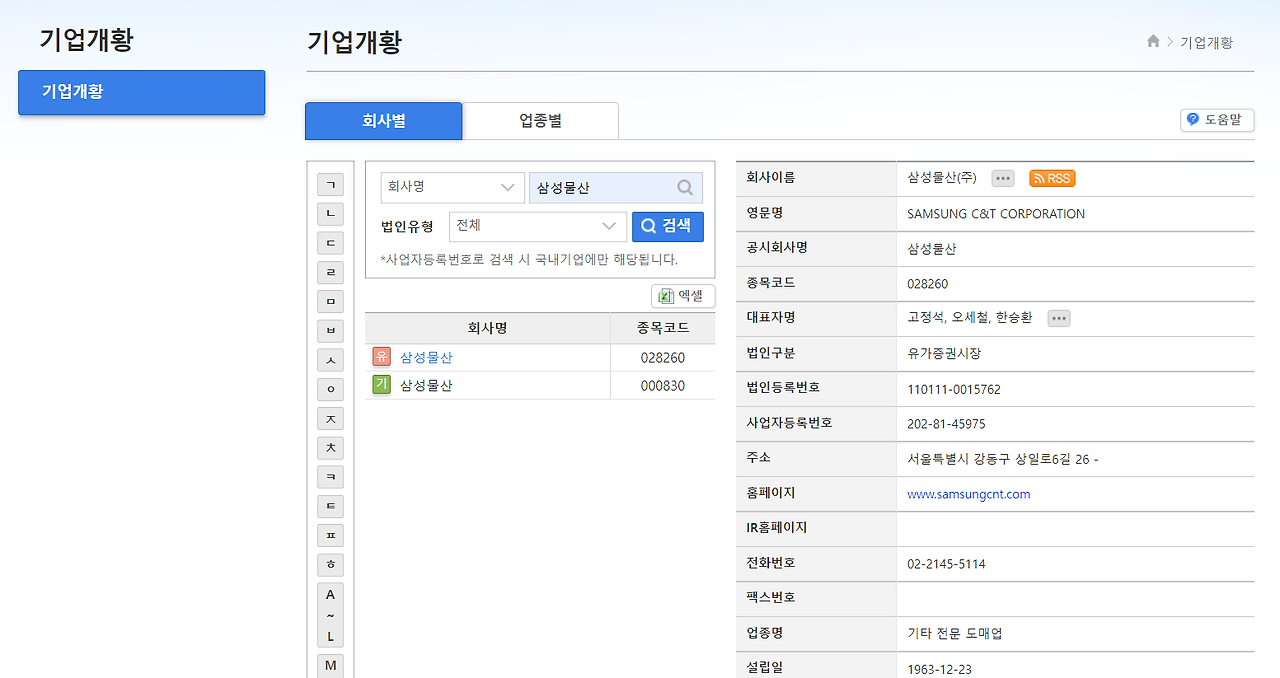Click the 법인구분 value 유가증권시장
The image size is (1280, 678).
944,354
